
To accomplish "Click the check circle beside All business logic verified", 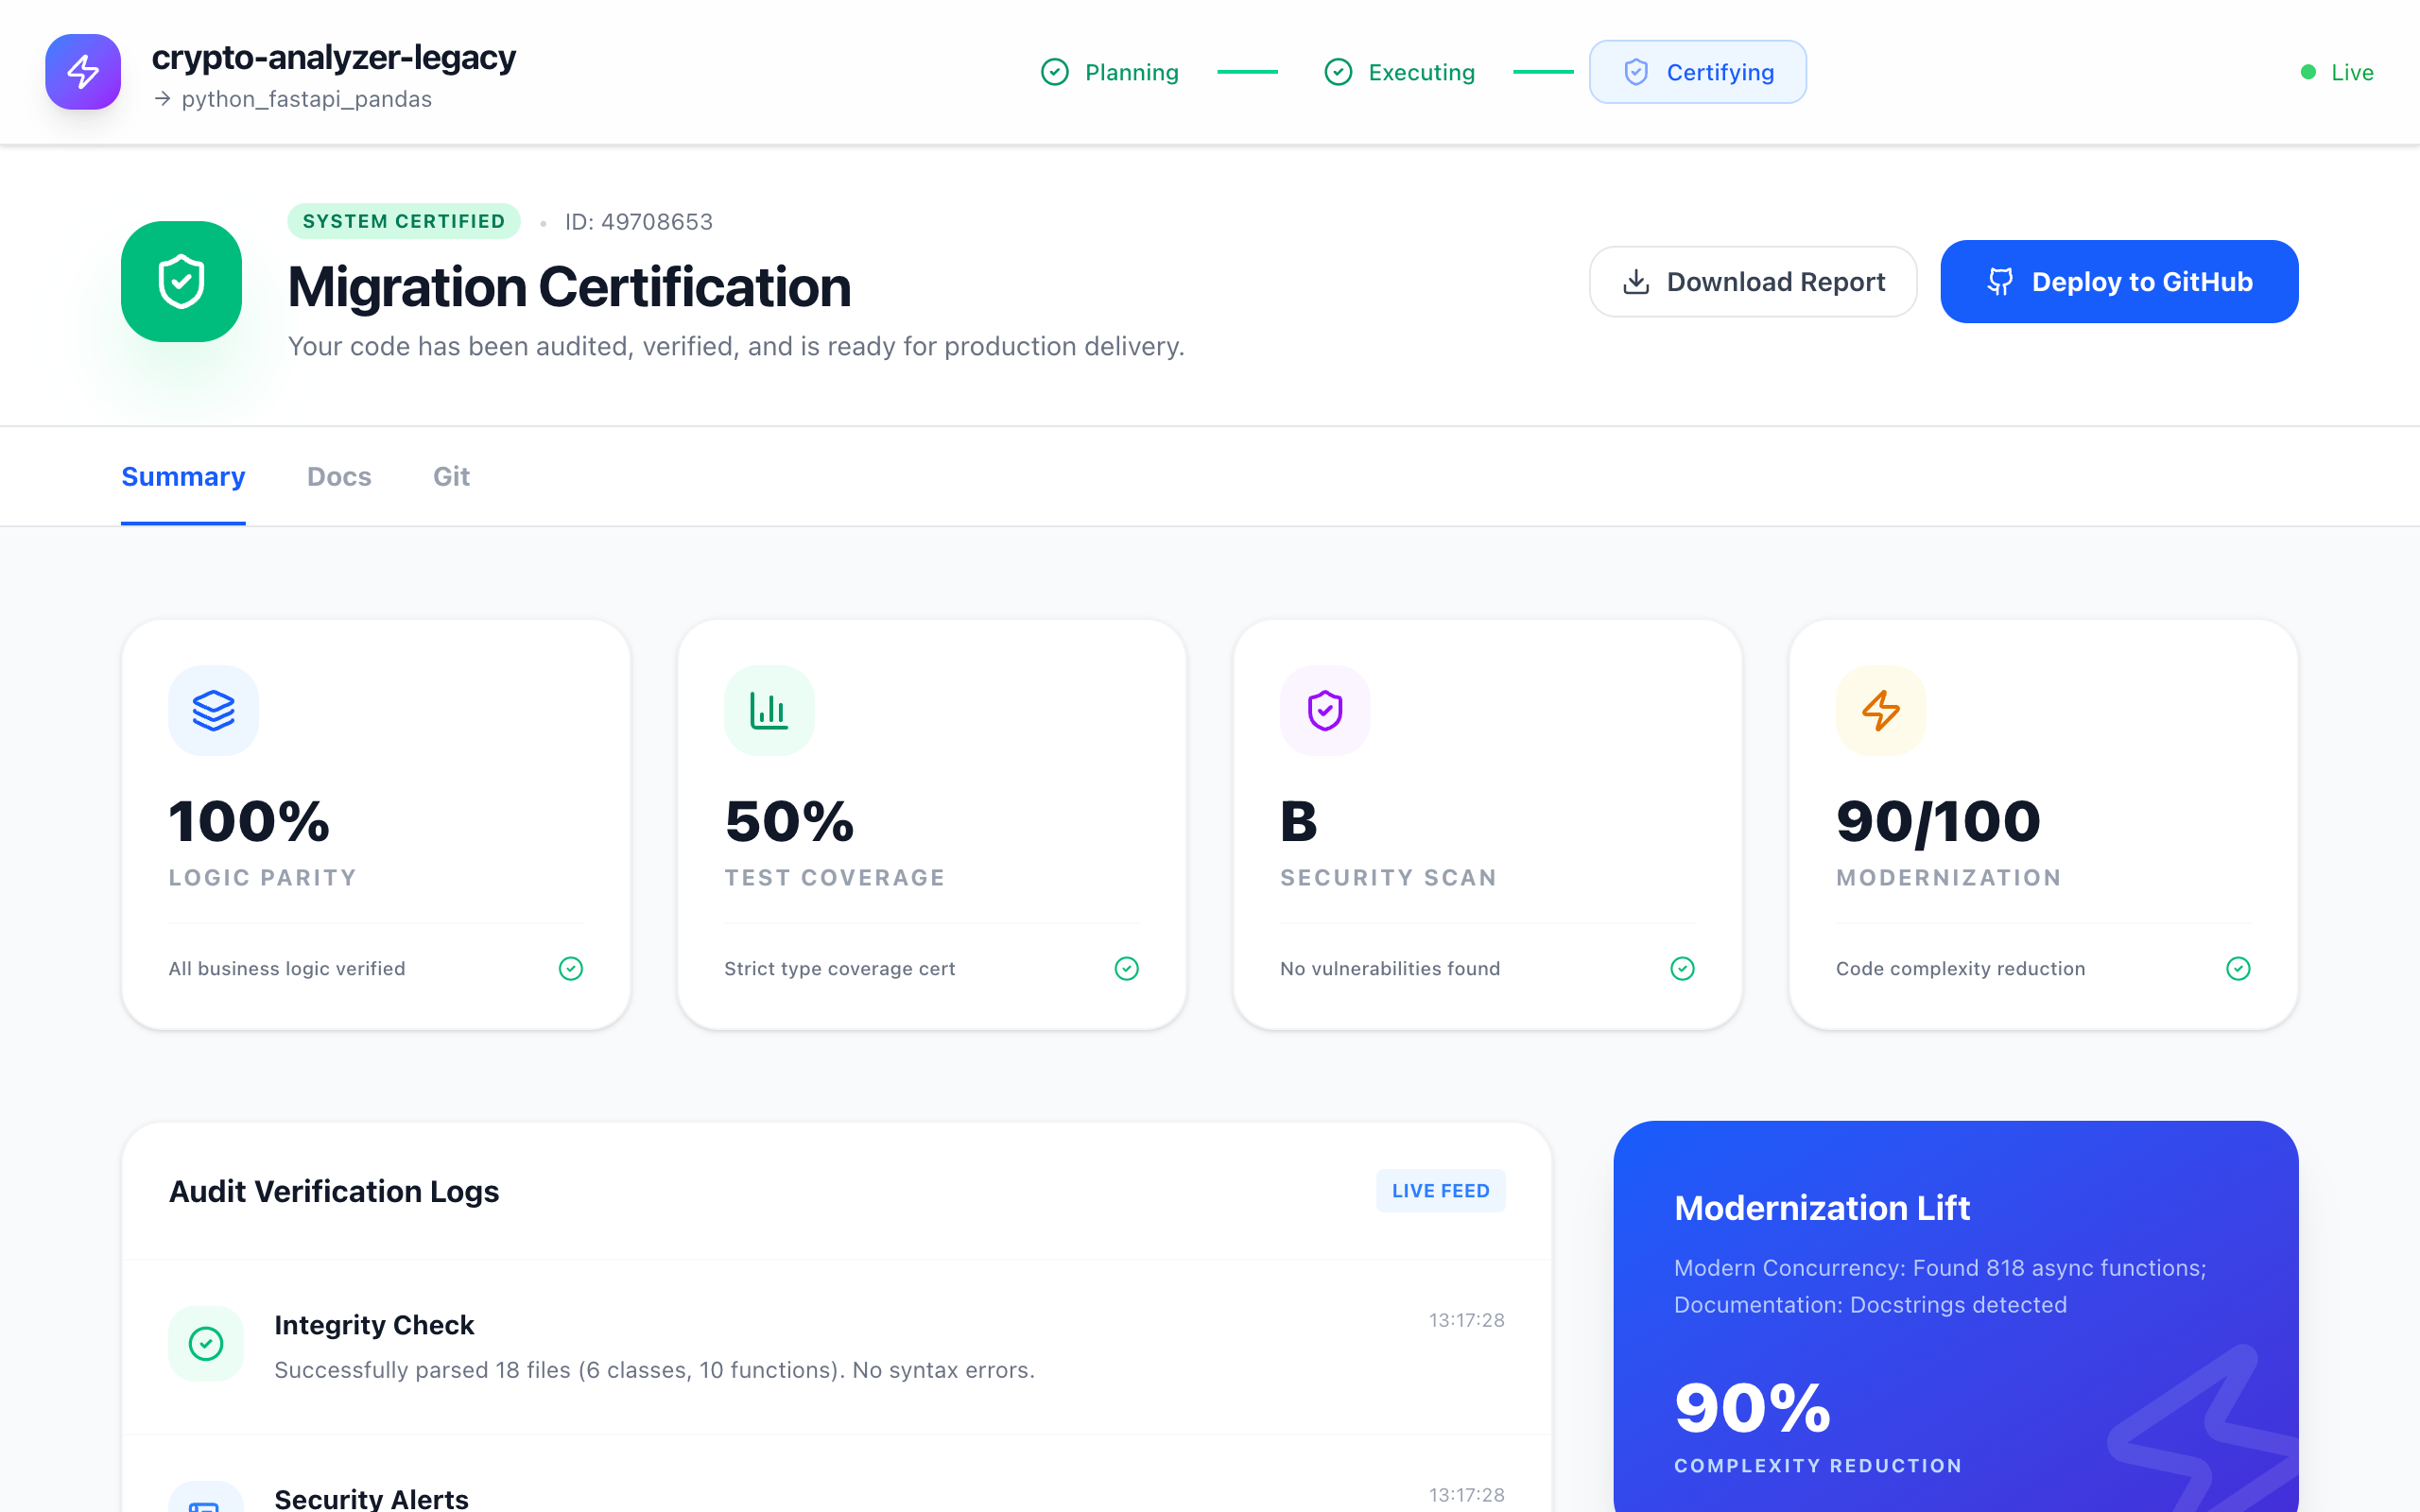I will (570, 968).
